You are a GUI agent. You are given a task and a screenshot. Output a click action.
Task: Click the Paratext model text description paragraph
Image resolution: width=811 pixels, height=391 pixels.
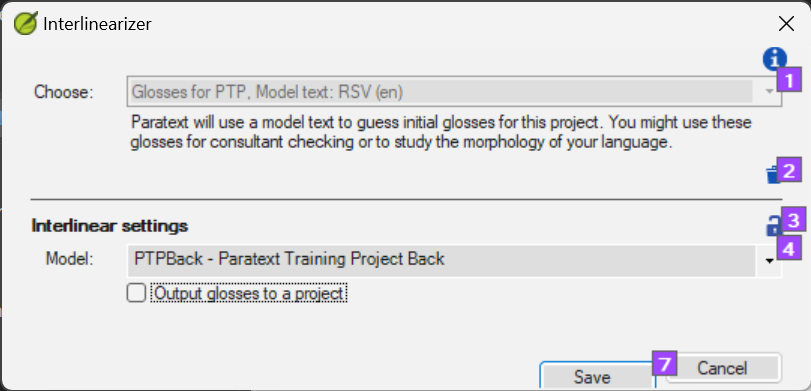[441, 133]
